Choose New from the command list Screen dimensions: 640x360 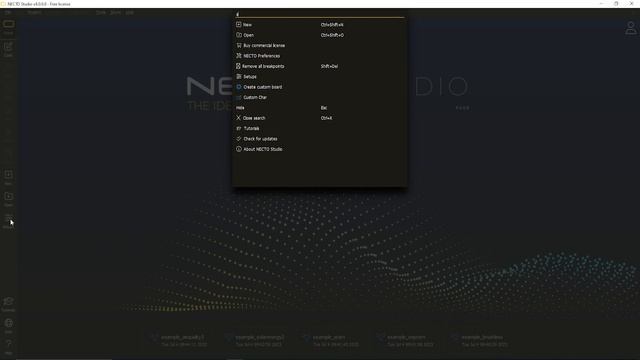click(320, 24)
